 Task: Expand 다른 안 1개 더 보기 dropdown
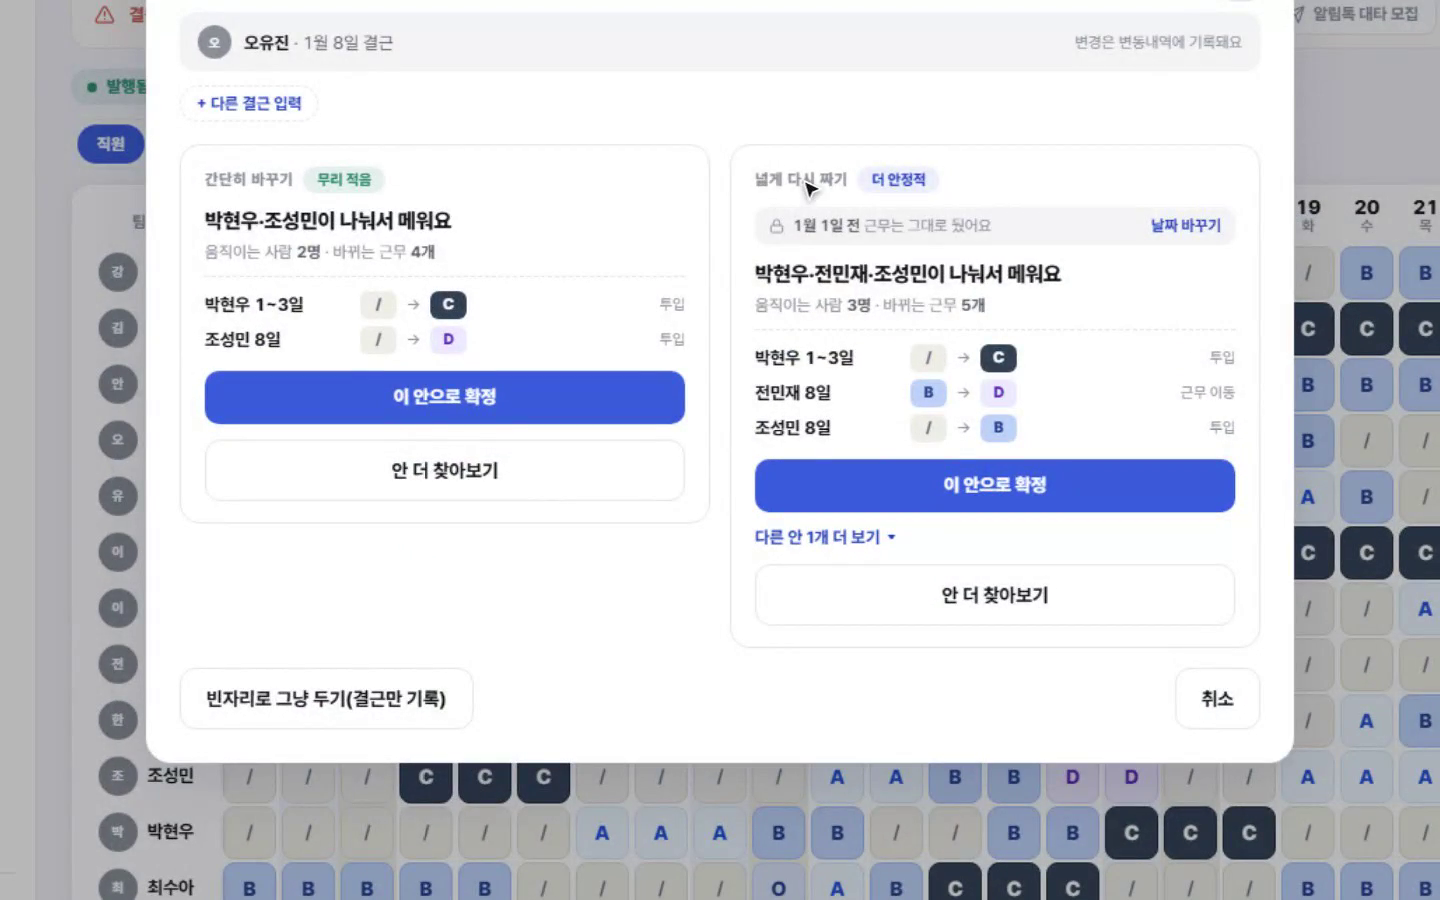click(825, 537)
